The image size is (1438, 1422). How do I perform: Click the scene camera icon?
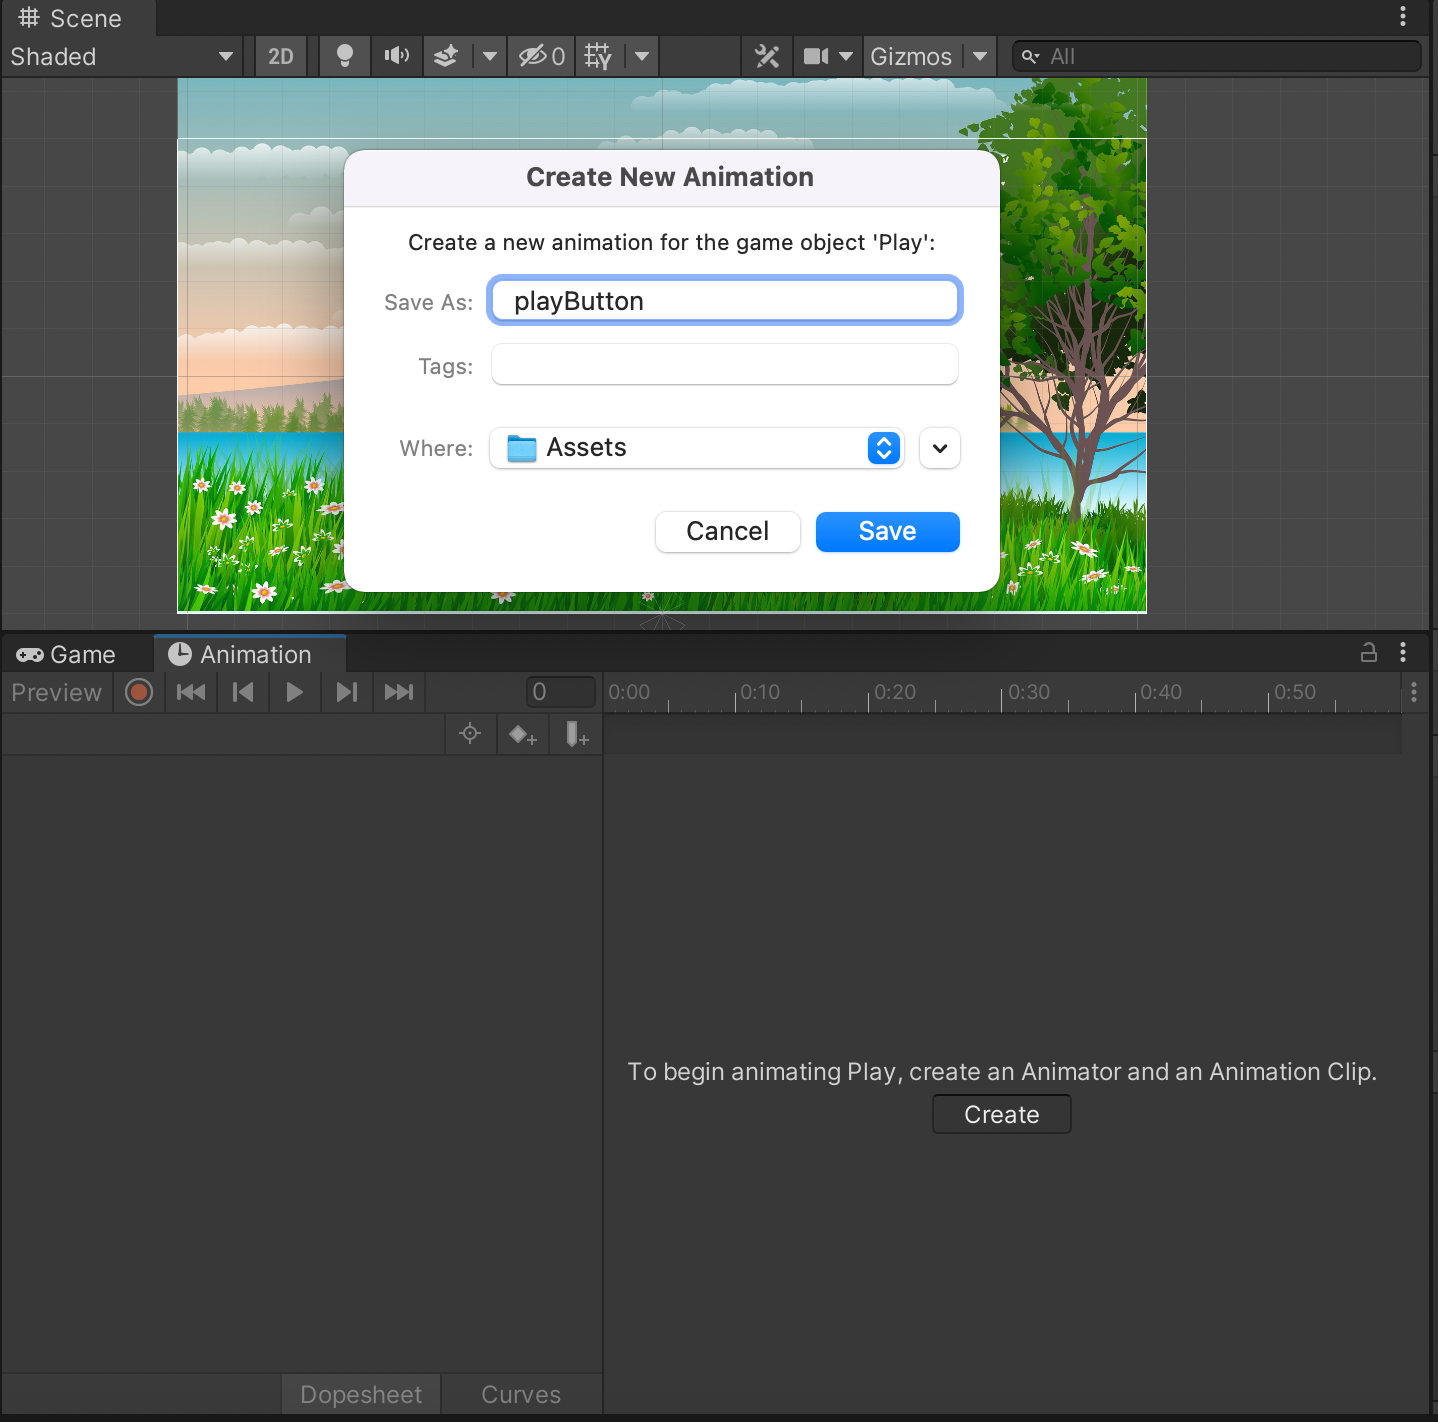click(x=816, y=56)
